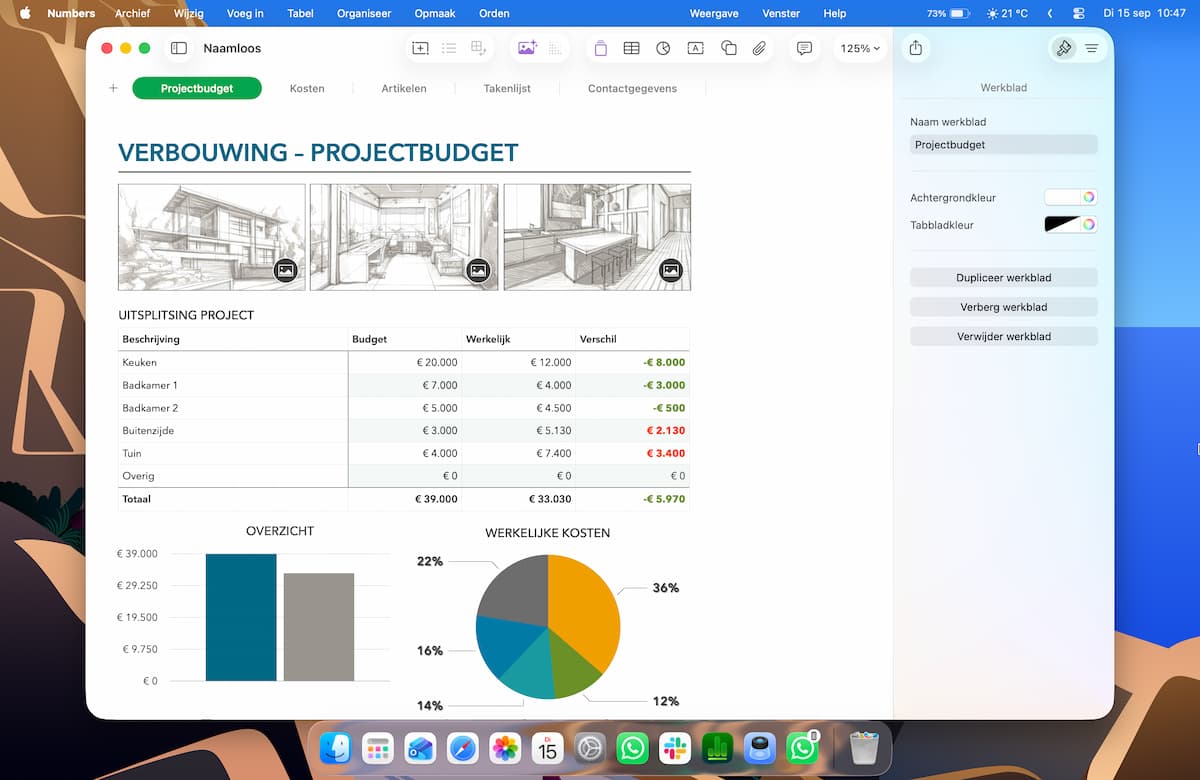Open Control Center in the menu bar
The width and height of the screenshot is (1200, 780).
pyautogui.click(x=1078, y=13)
